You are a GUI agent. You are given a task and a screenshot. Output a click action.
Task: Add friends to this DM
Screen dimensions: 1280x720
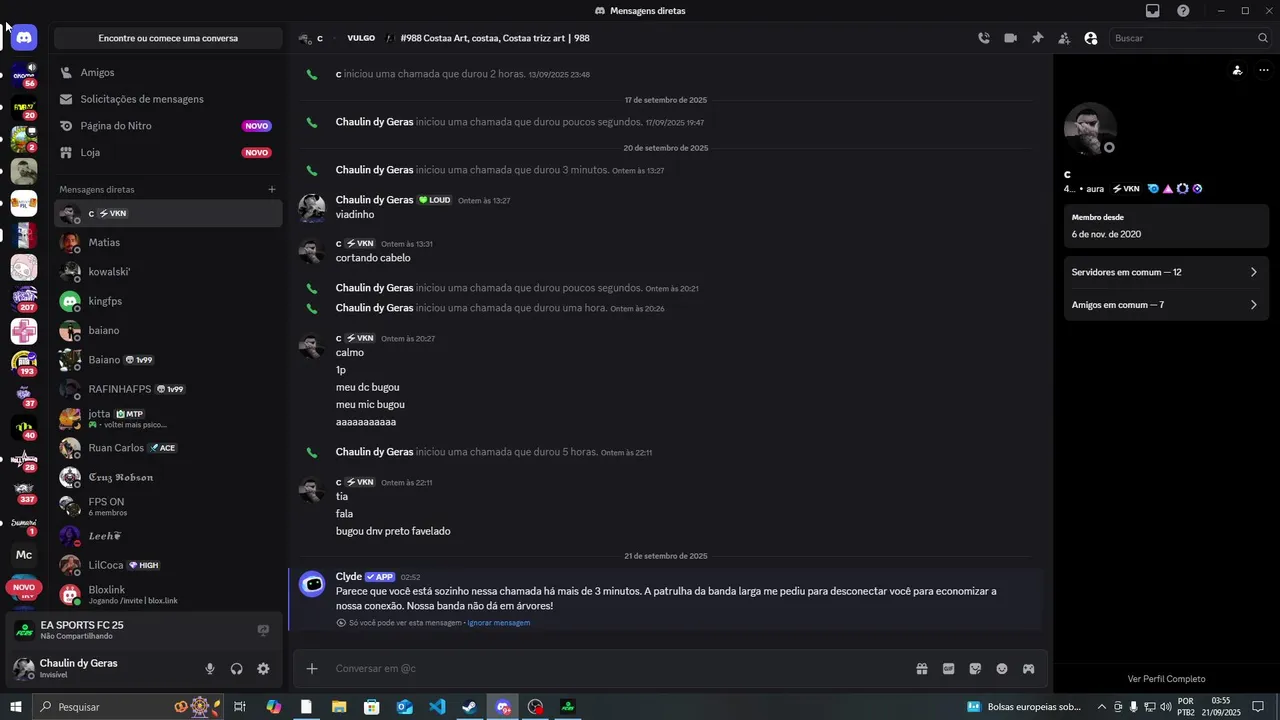pos(1064,38)
